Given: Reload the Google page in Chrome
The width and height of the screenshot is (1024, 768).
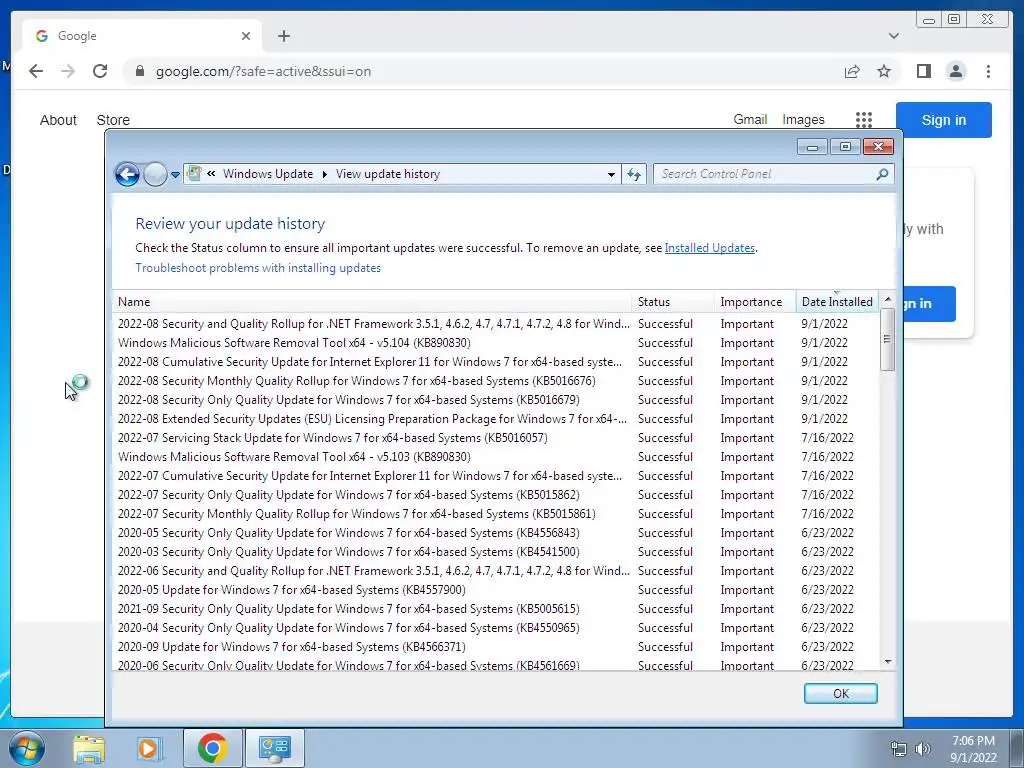Looking at the screenshot, I should (100, 71).
